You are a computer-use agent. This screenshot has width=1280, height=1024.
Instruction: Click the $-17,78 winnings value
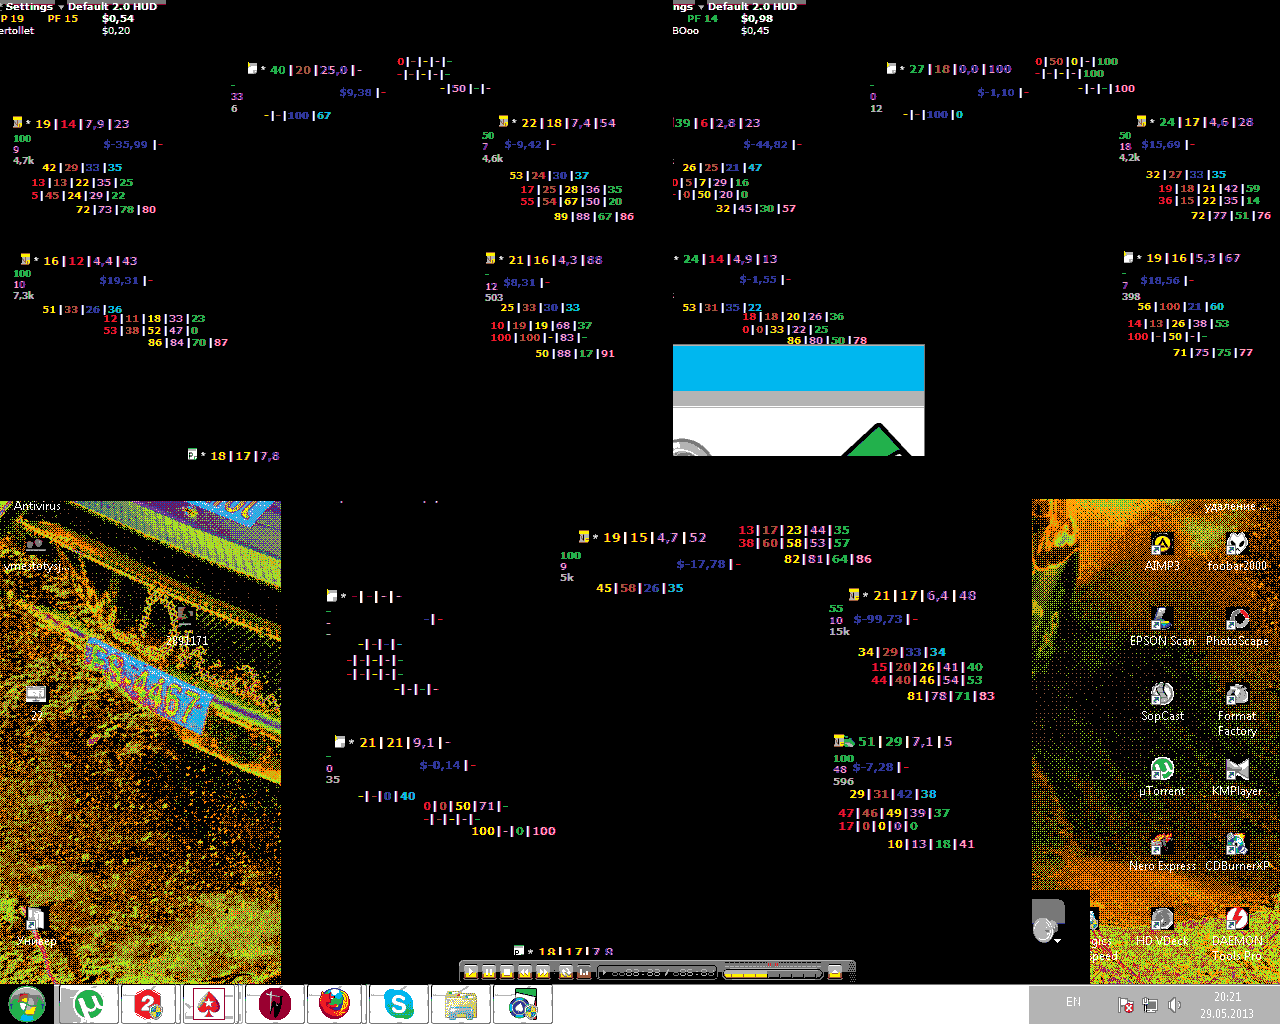coord(701,564)
